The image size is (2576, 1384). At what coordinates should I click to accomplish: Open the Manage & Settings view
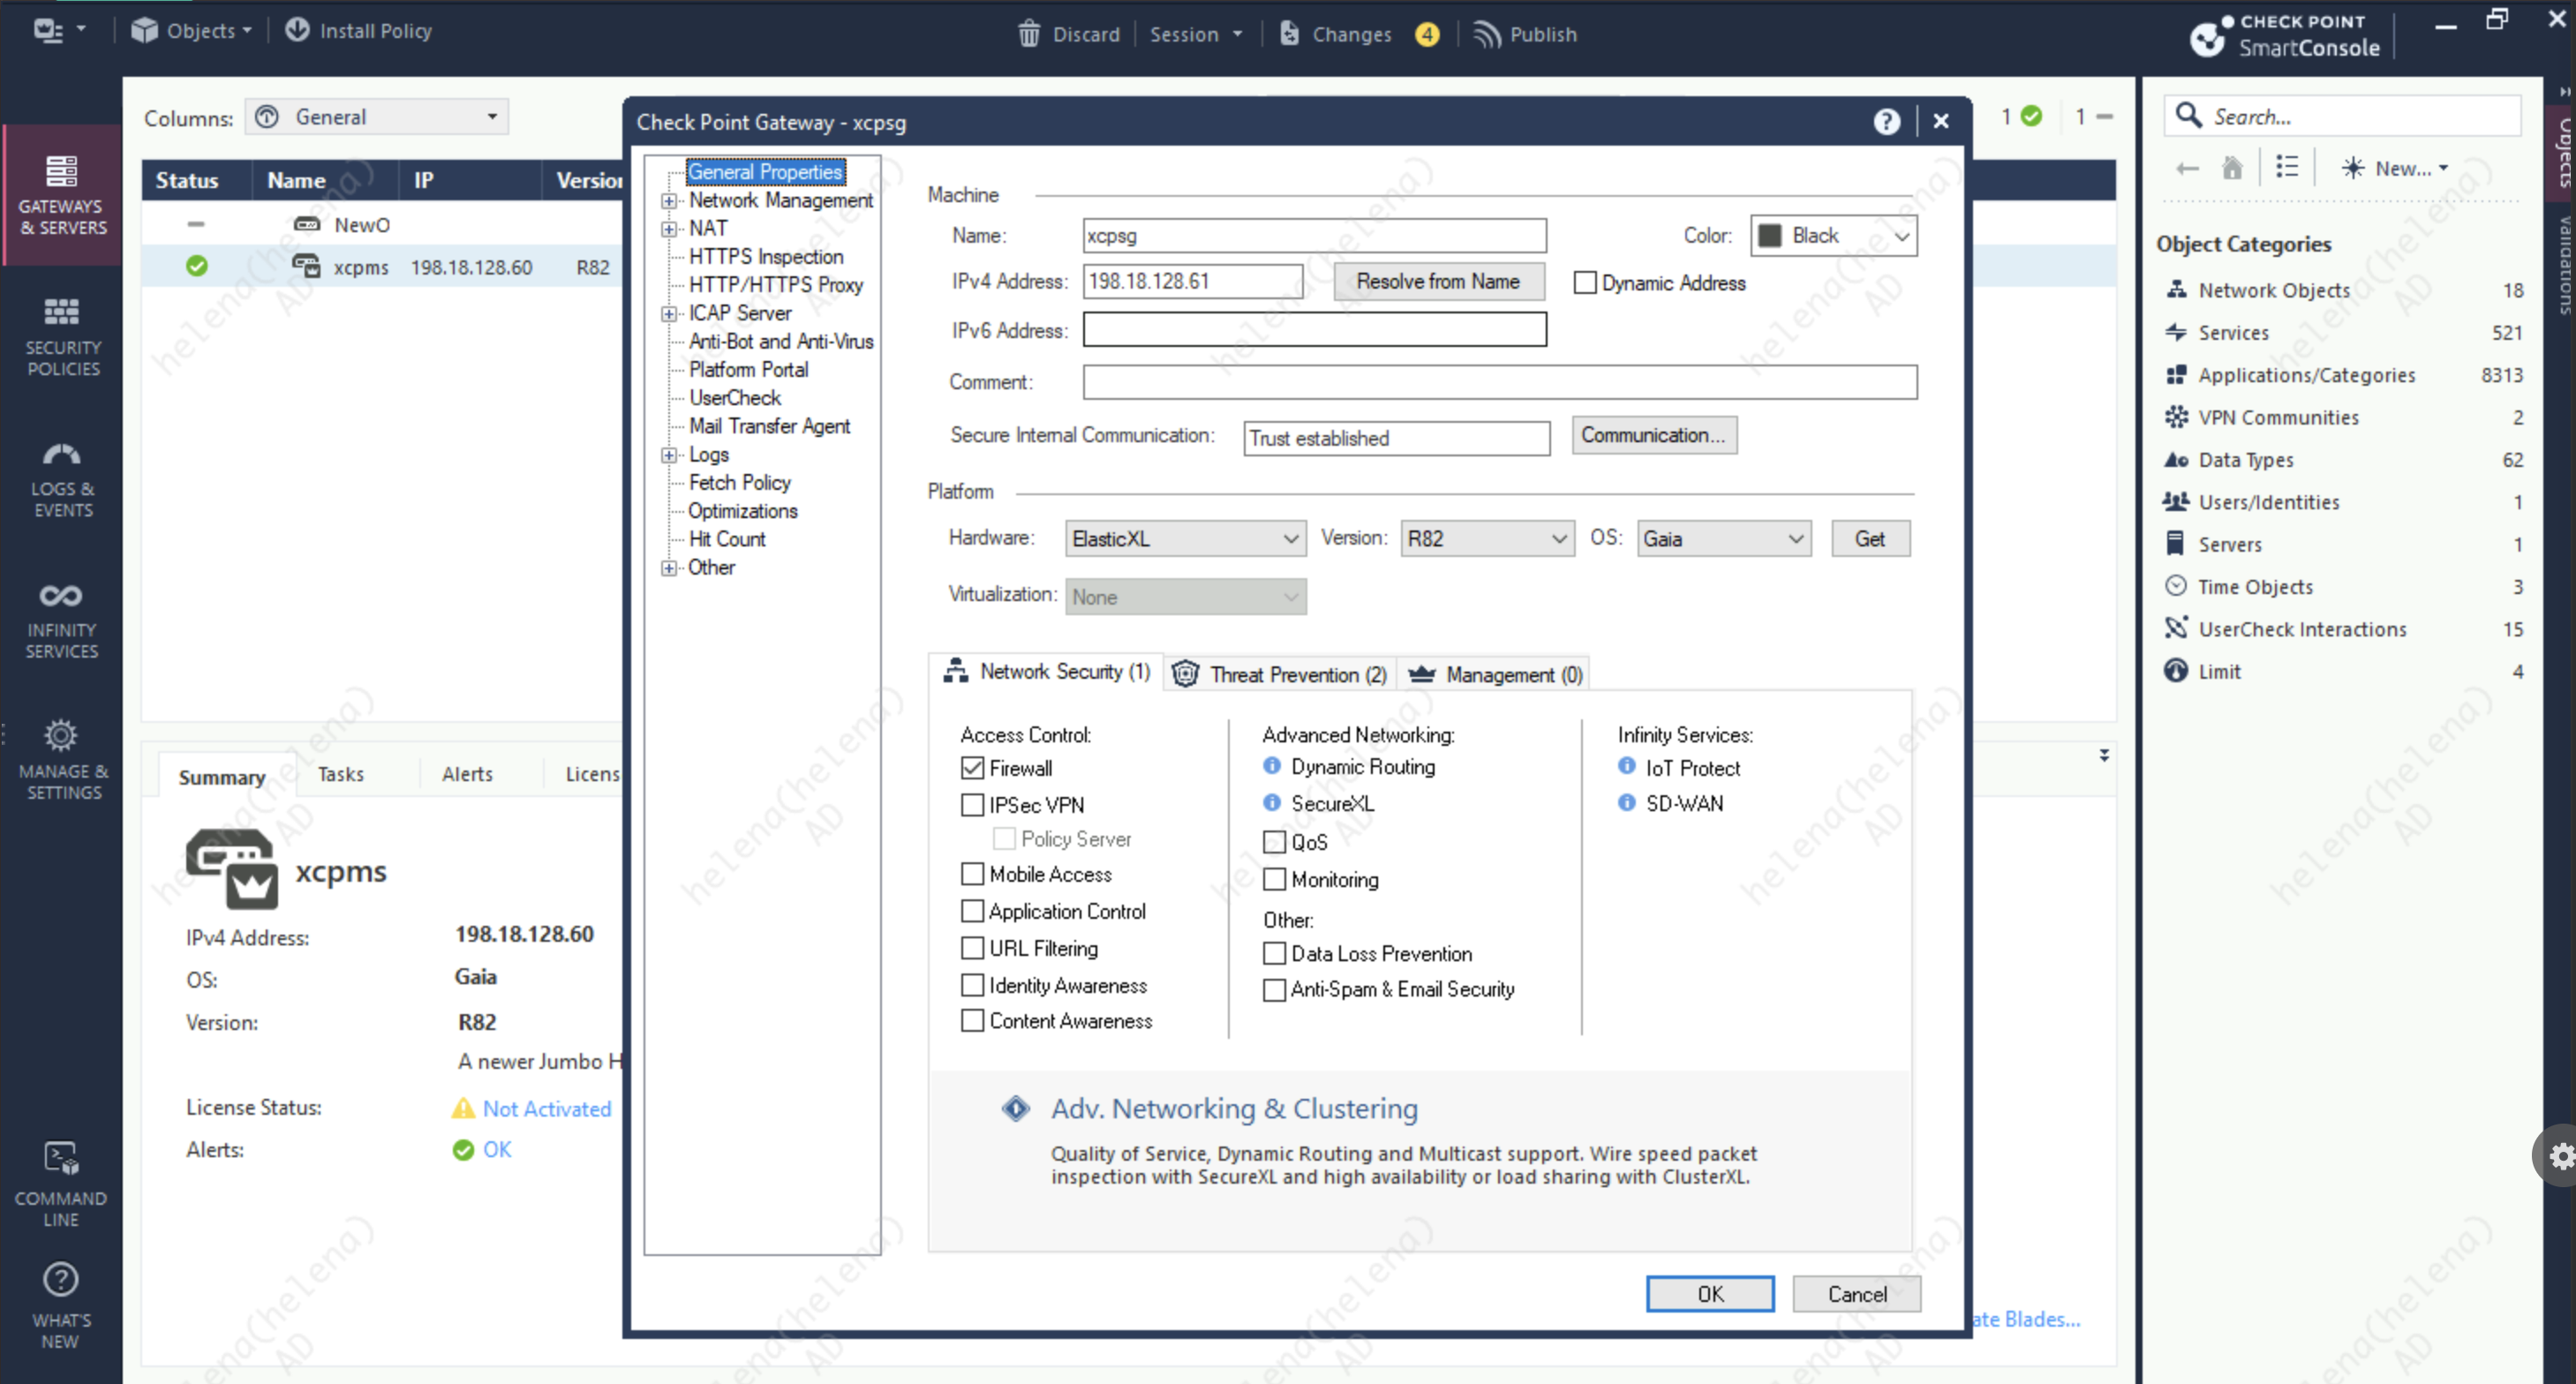[x=62, y=760]
